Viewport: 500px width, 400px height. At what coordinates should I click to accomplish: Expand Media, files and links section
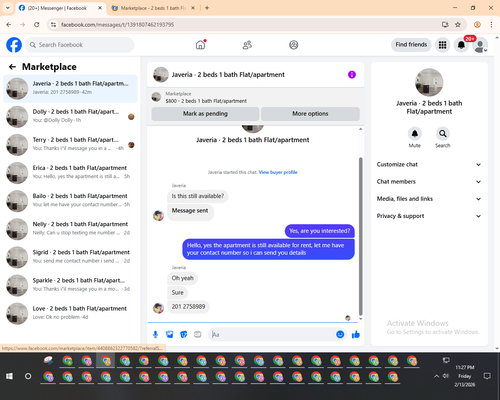click(x=429, y=199)
